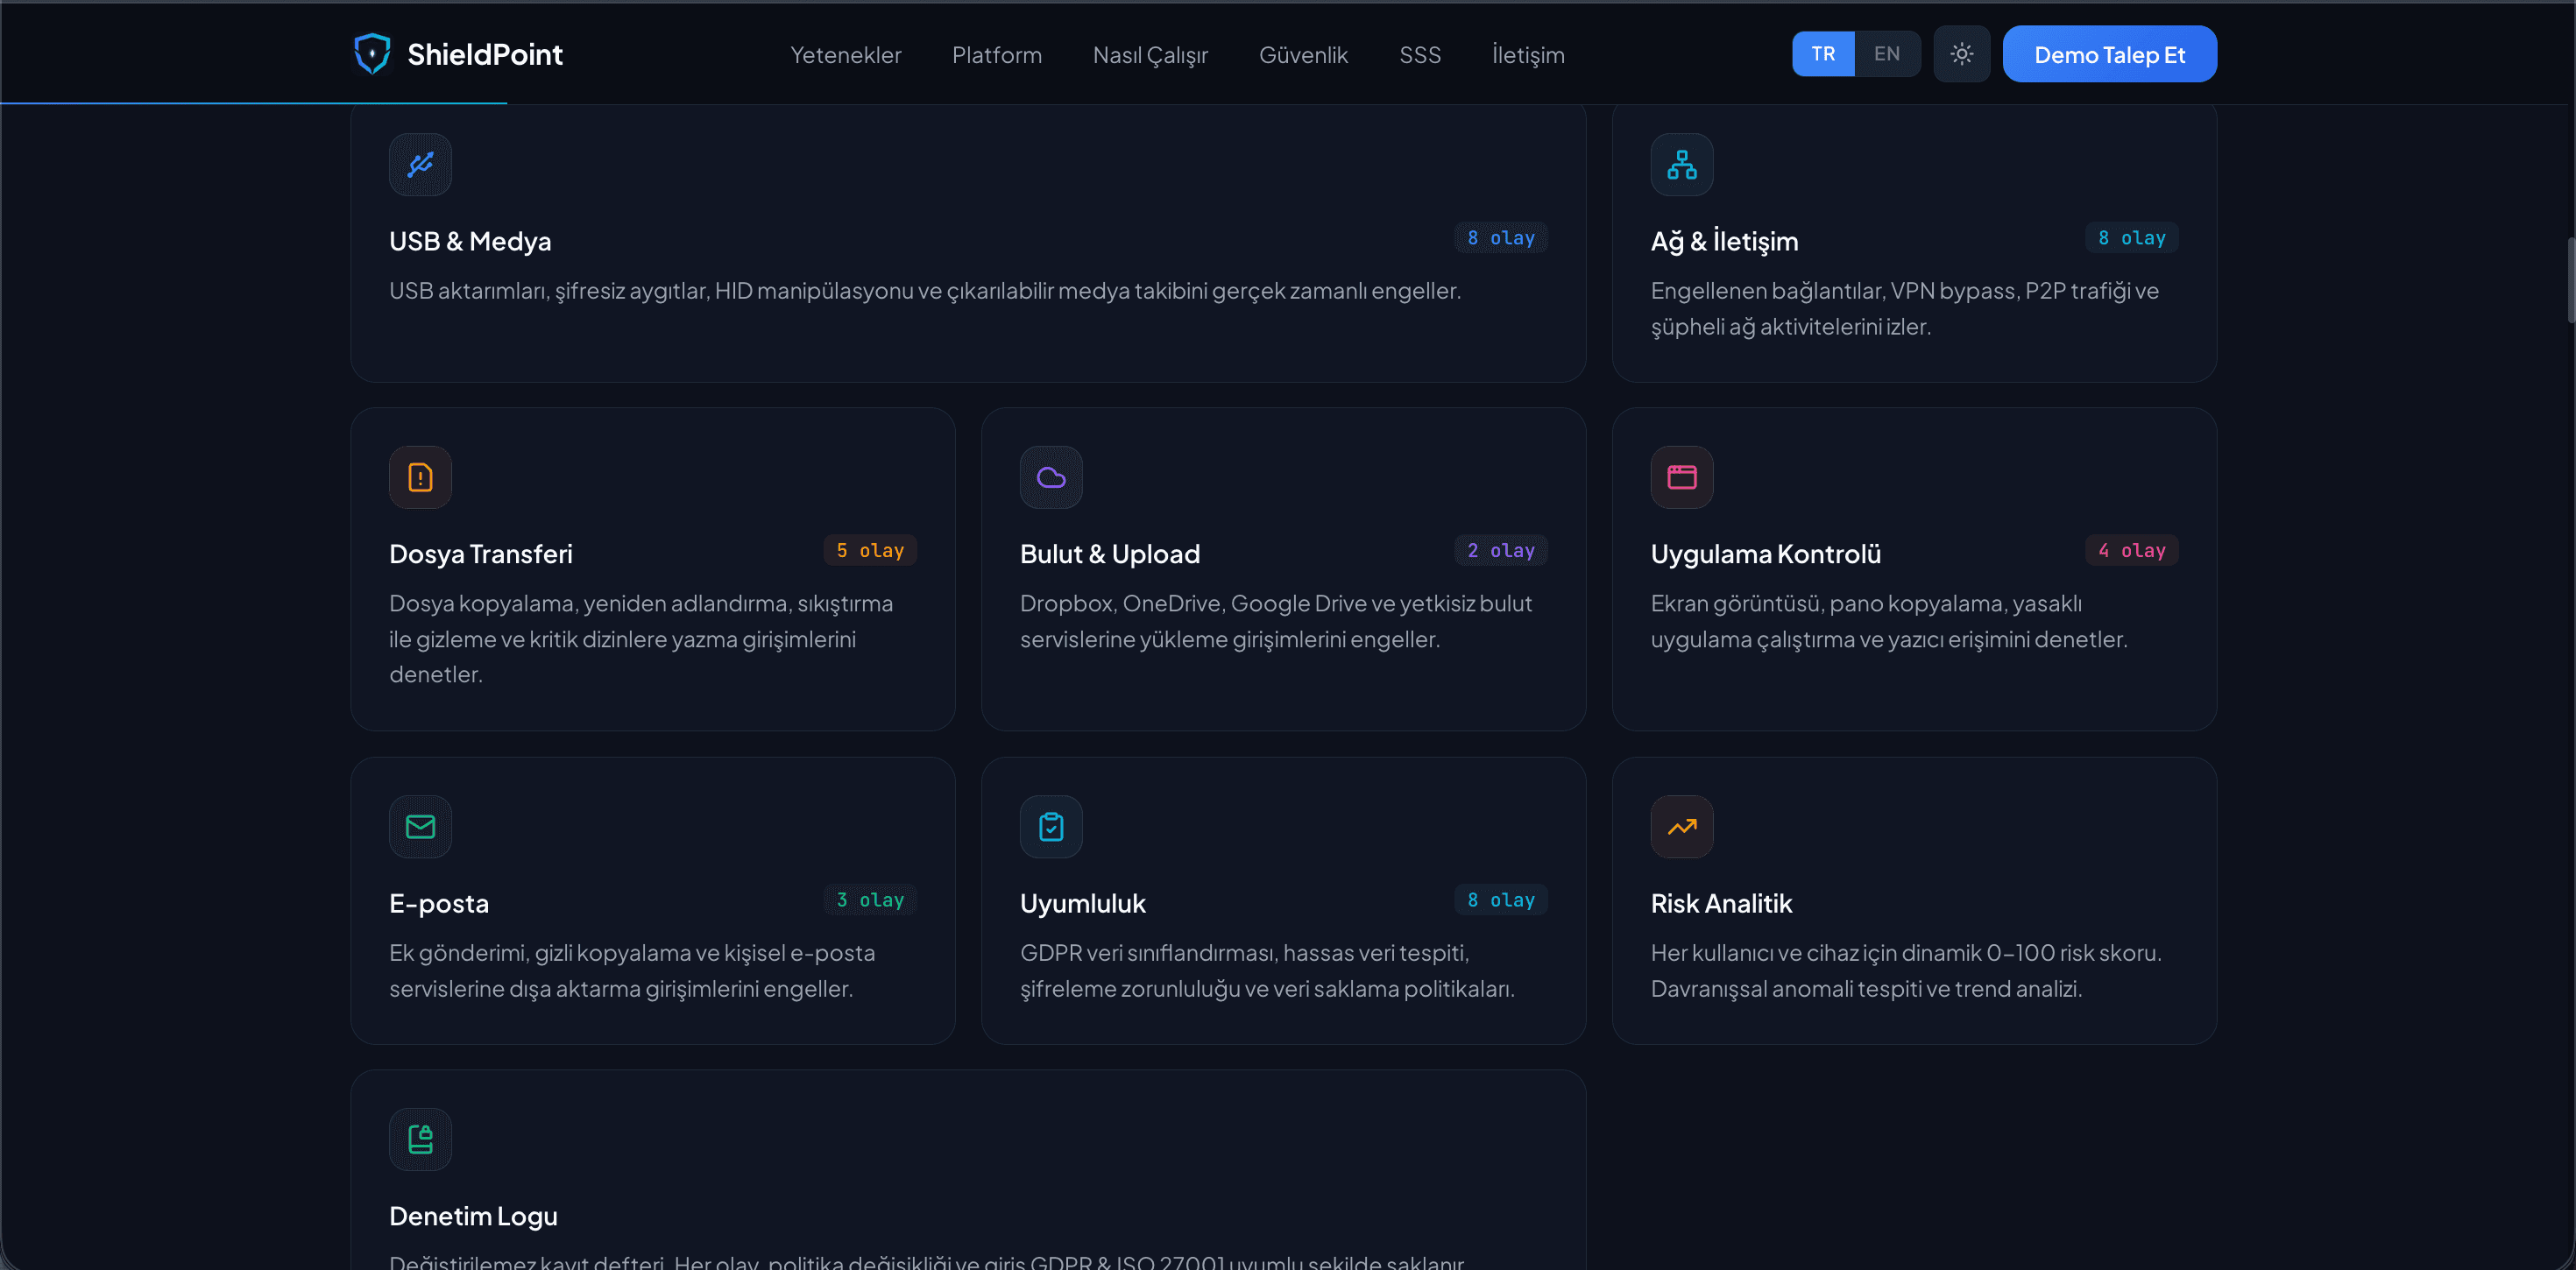Click the Uygulama Kontrolü heading
Viewport: 2576px width, 1270px height.
point(1766,554)
